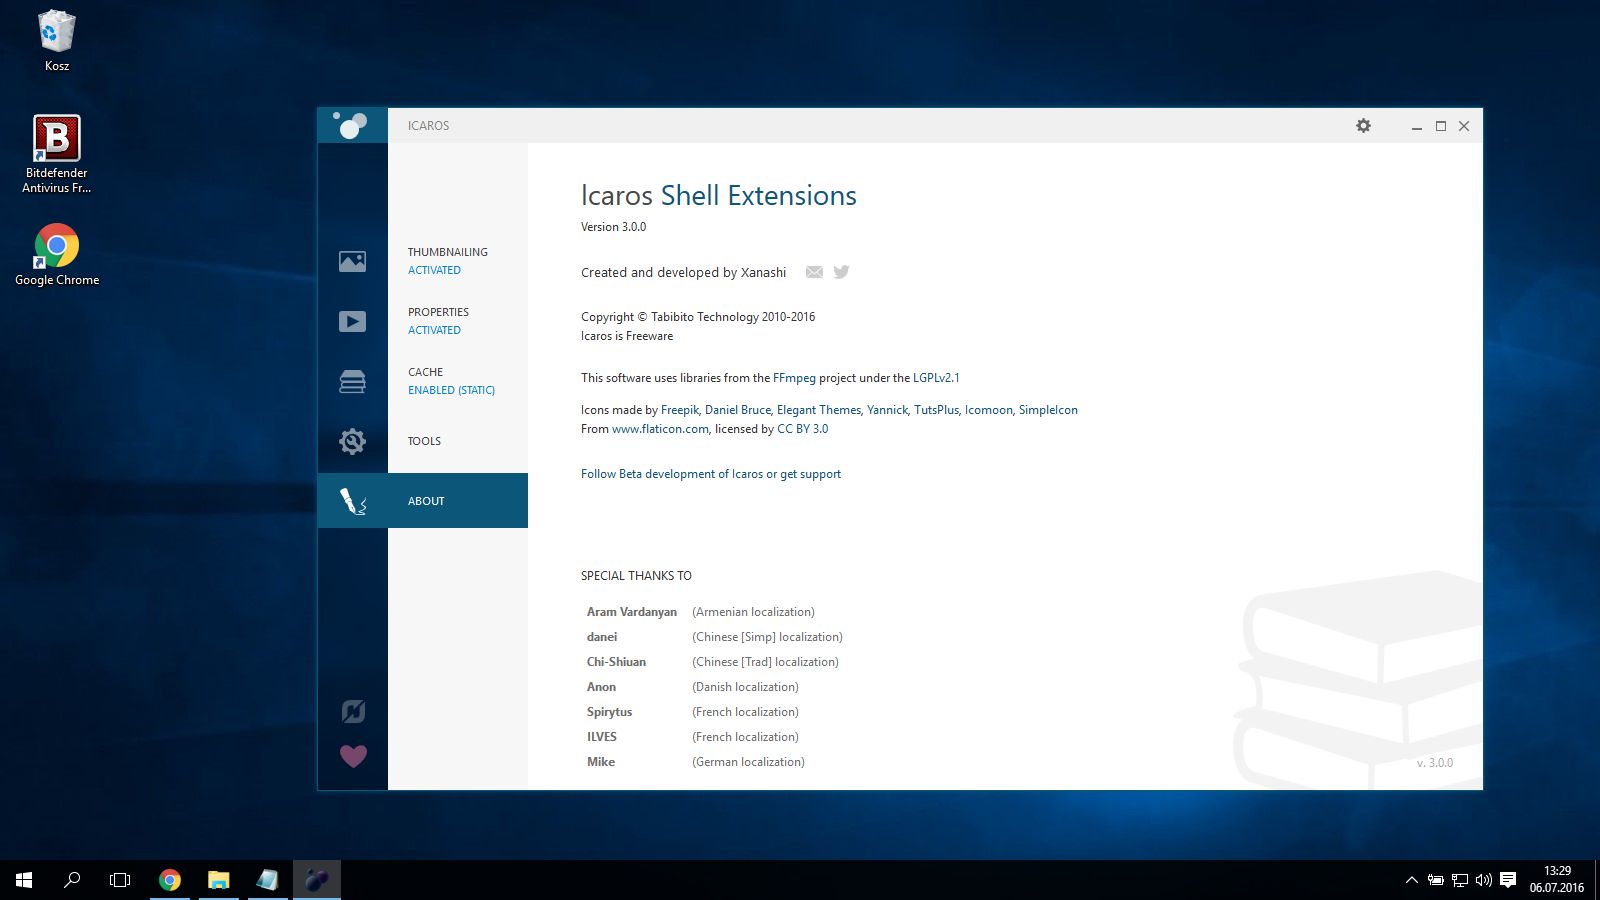
Task: Click the Icaros taskbar icon
Action: point(316,880)
